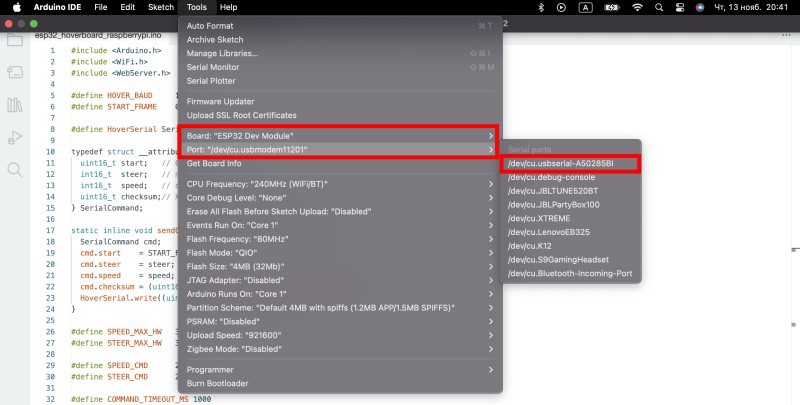The image size is (800, 405).
Task: Open the Help menu
Action: 228,7
